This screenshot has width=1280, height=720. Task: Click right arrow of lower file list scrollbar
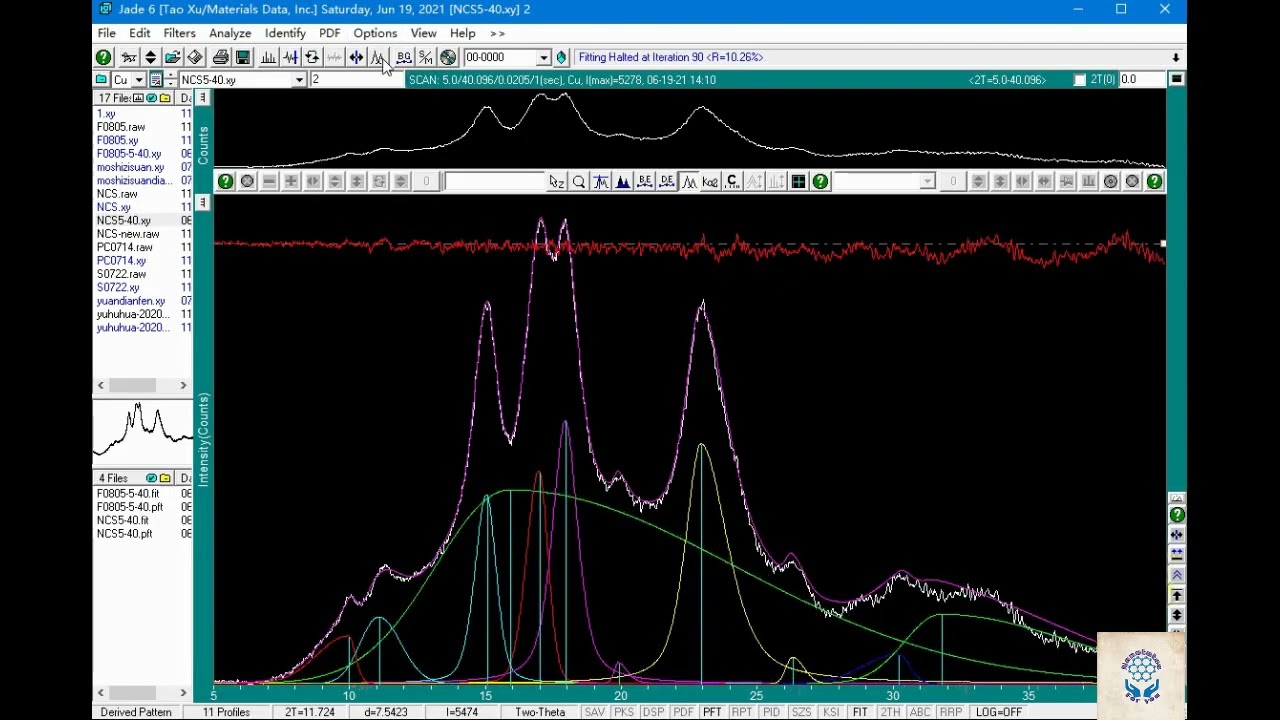point(183,692)
